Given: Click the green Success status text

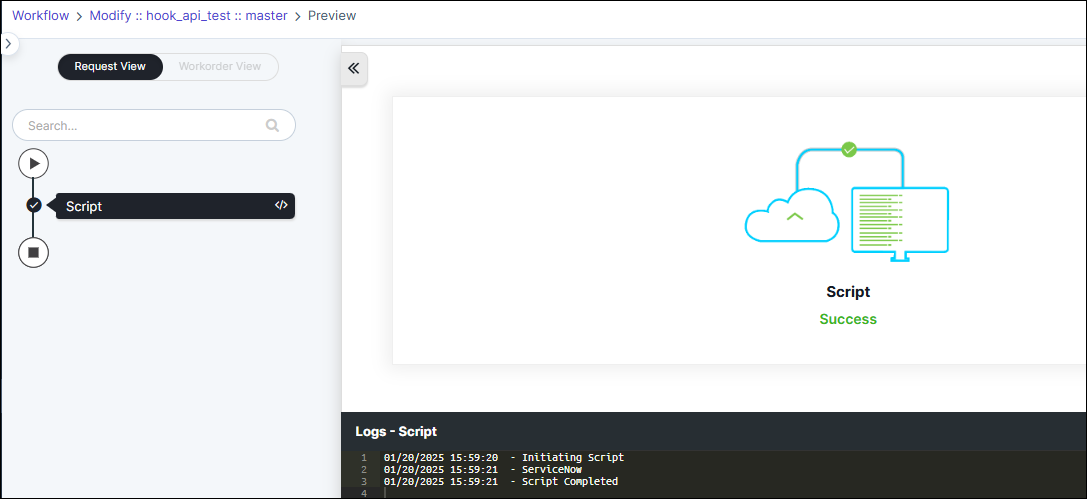Looking at the screenshot, I should pos(848,319).
